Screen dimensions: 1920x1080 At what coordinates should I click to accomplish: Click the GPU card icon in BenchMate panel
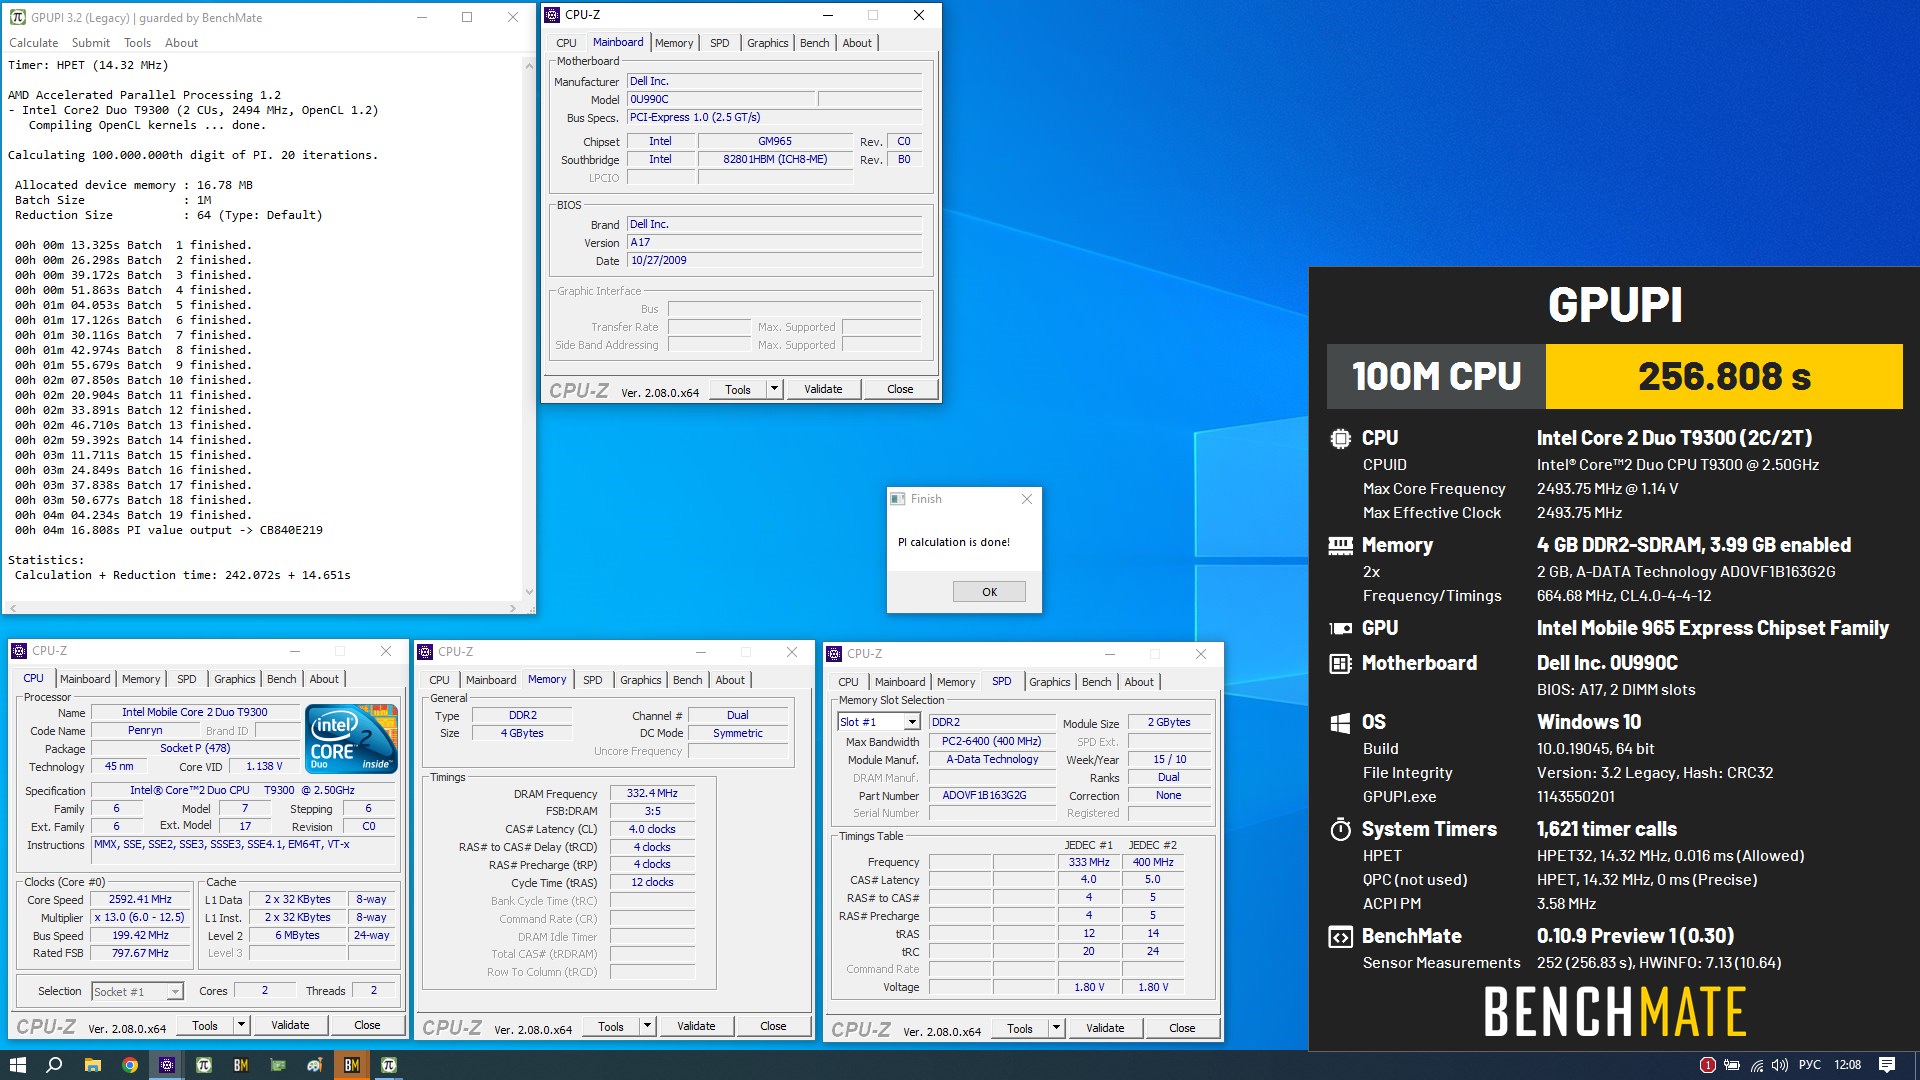[x=1340, y=628]
